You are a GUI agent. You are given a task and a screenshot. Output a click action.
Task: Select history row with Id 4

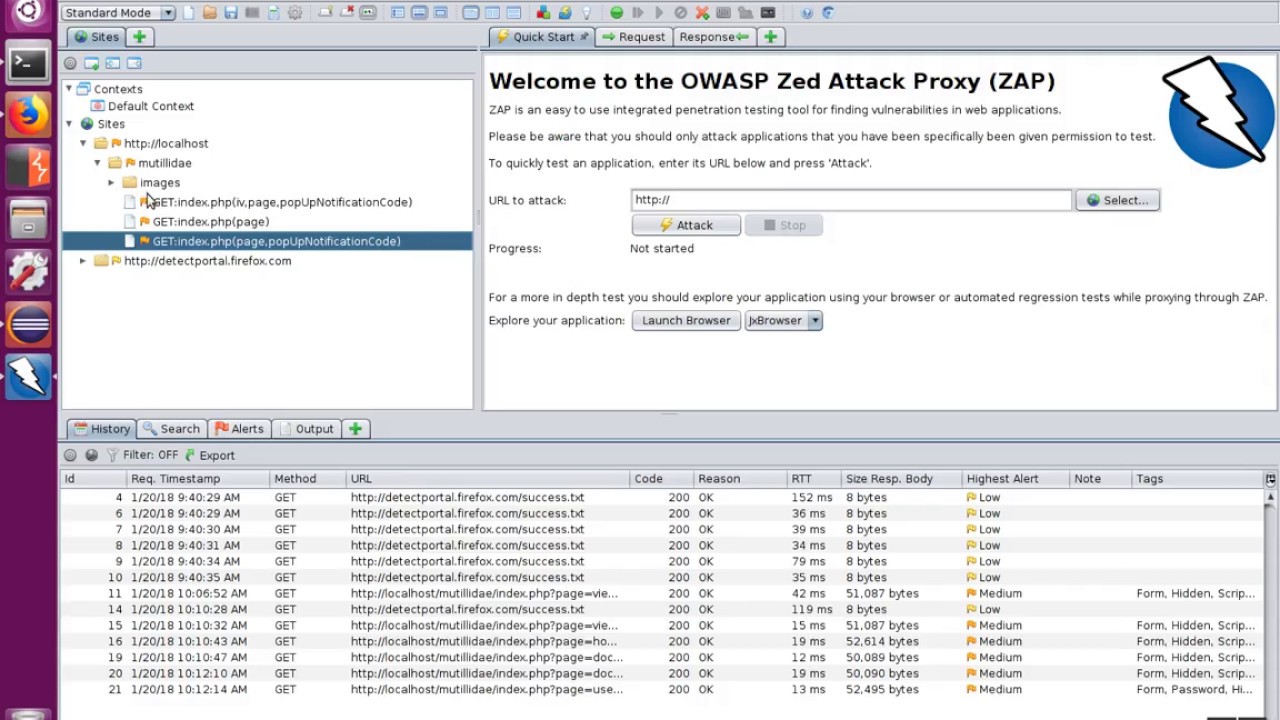click(663, 497)
